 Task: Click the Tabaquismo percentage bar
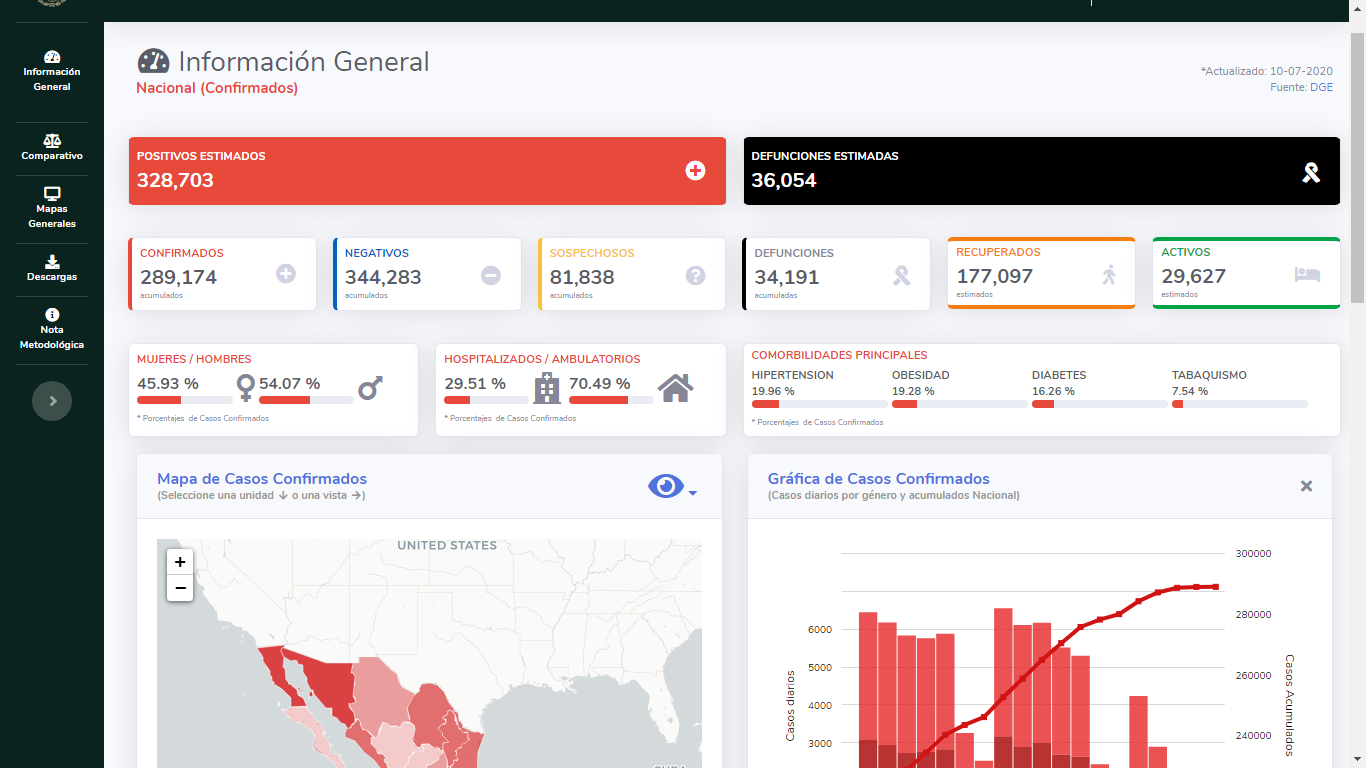pyautogui.click(x=1239, y=404)
